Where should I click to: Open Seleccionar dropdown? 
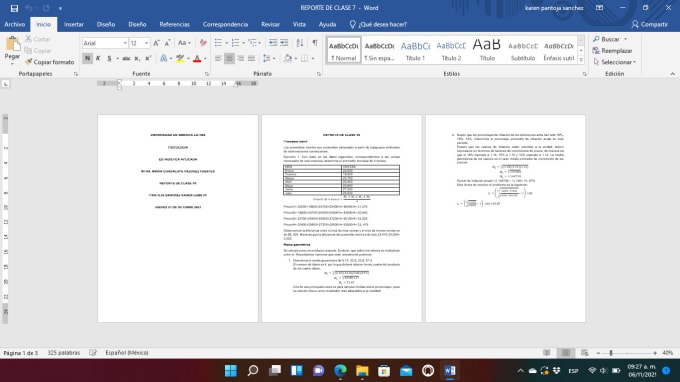pos(615,62)
